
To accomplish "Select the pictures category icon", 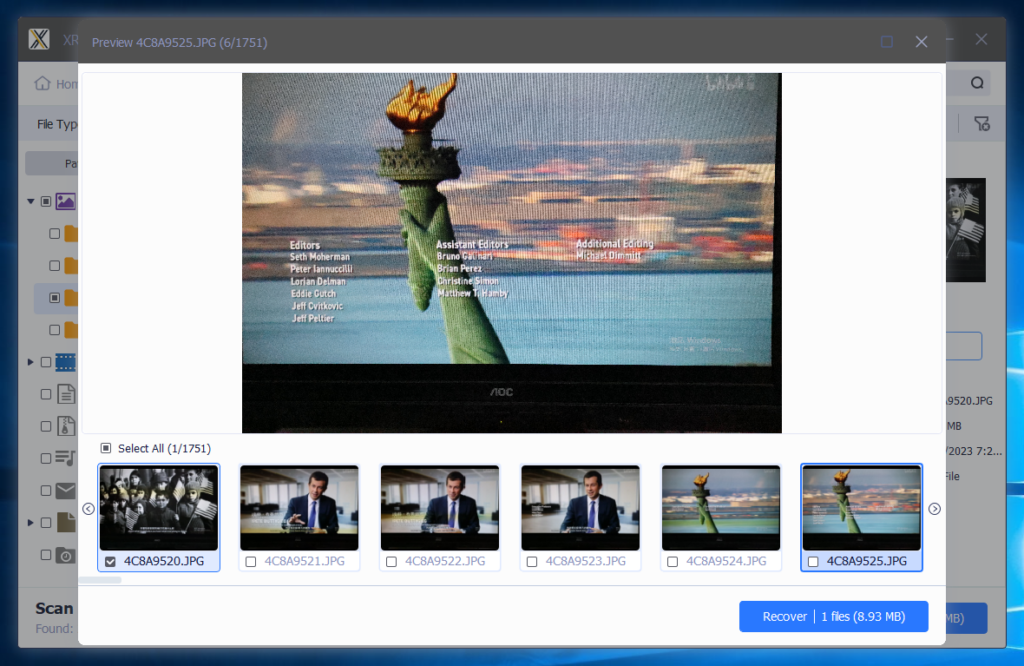I will (x=66, y=201).
